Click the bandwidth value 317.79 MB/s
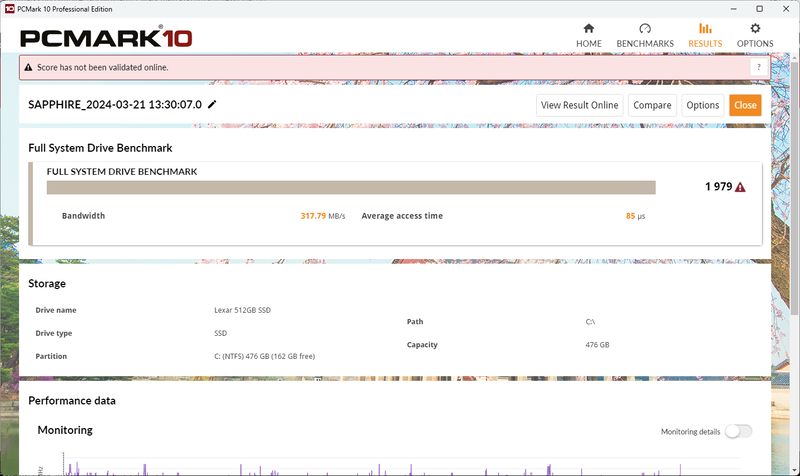The image size is (800, 476). pyautogui.click(x=322, y=216)
